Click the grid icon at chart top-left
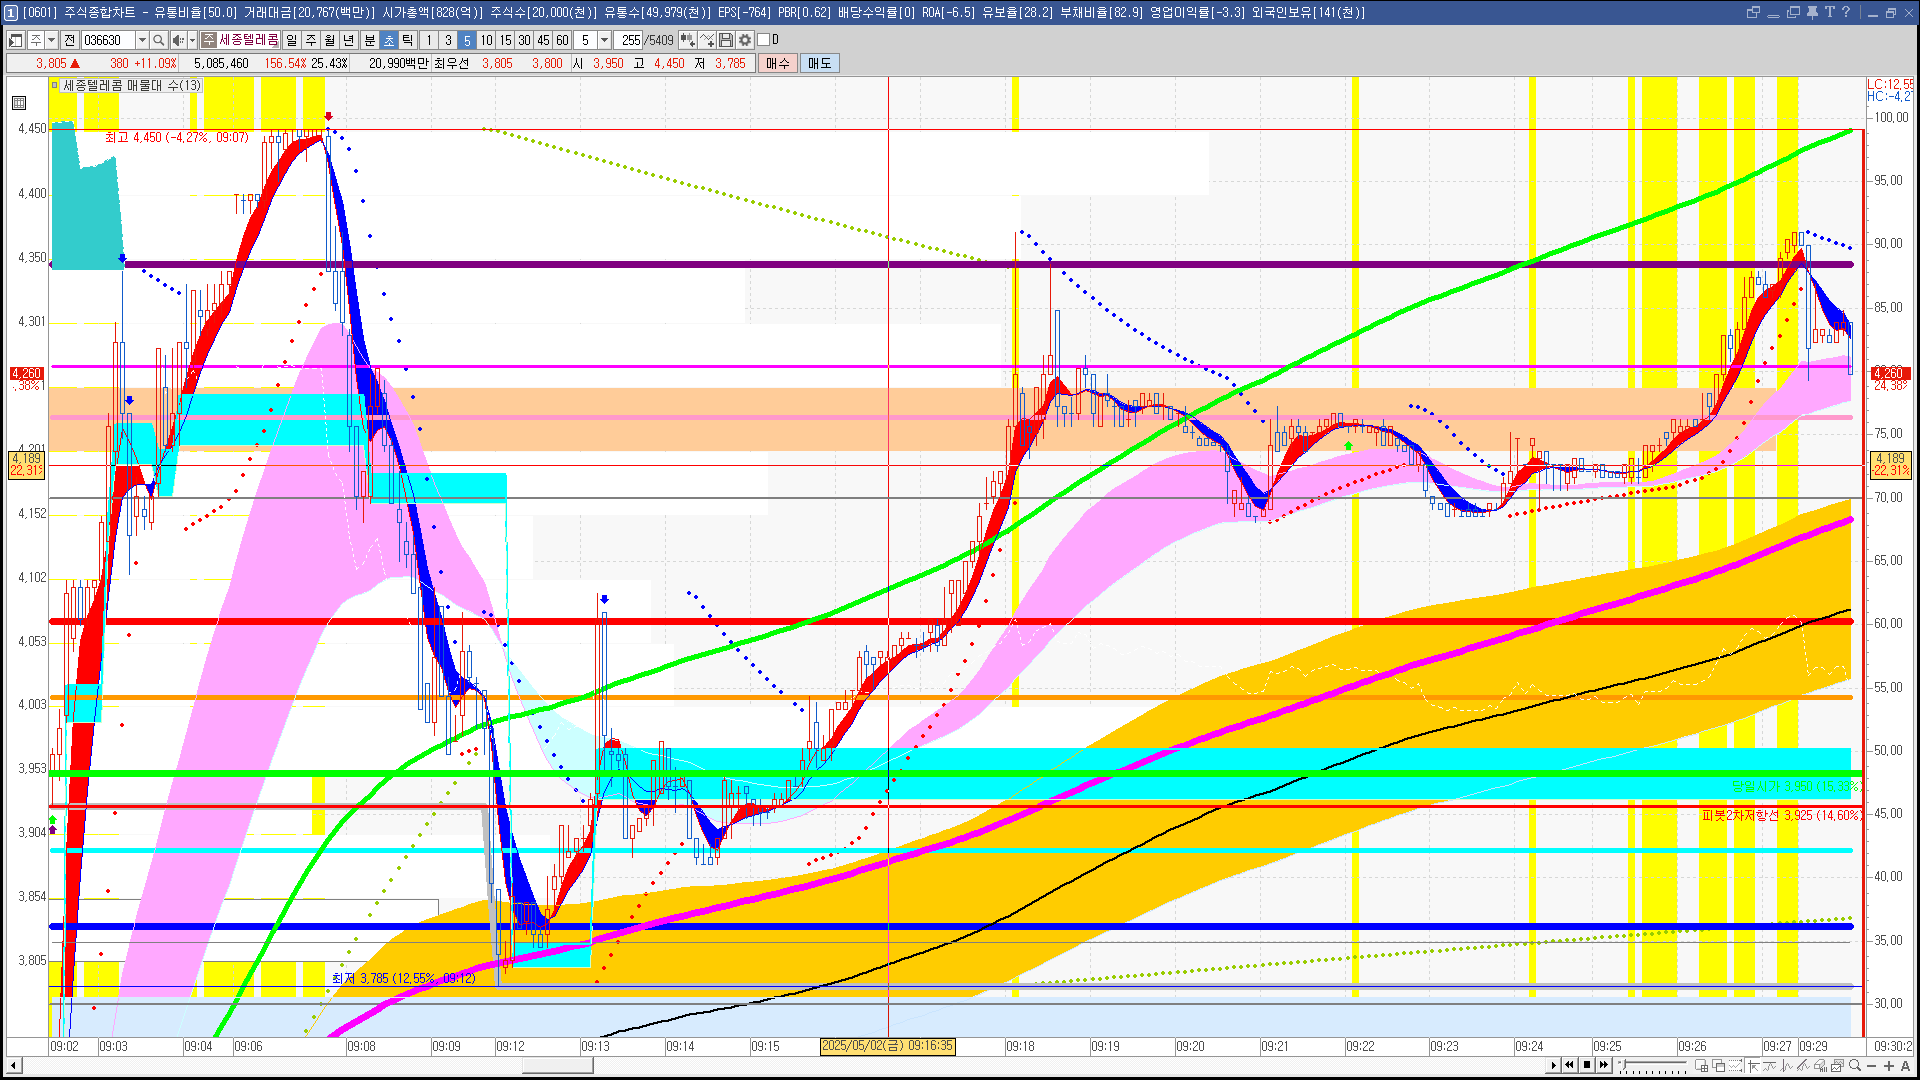This screenshot has width=1920, height=1080. [x=19, y=103]
